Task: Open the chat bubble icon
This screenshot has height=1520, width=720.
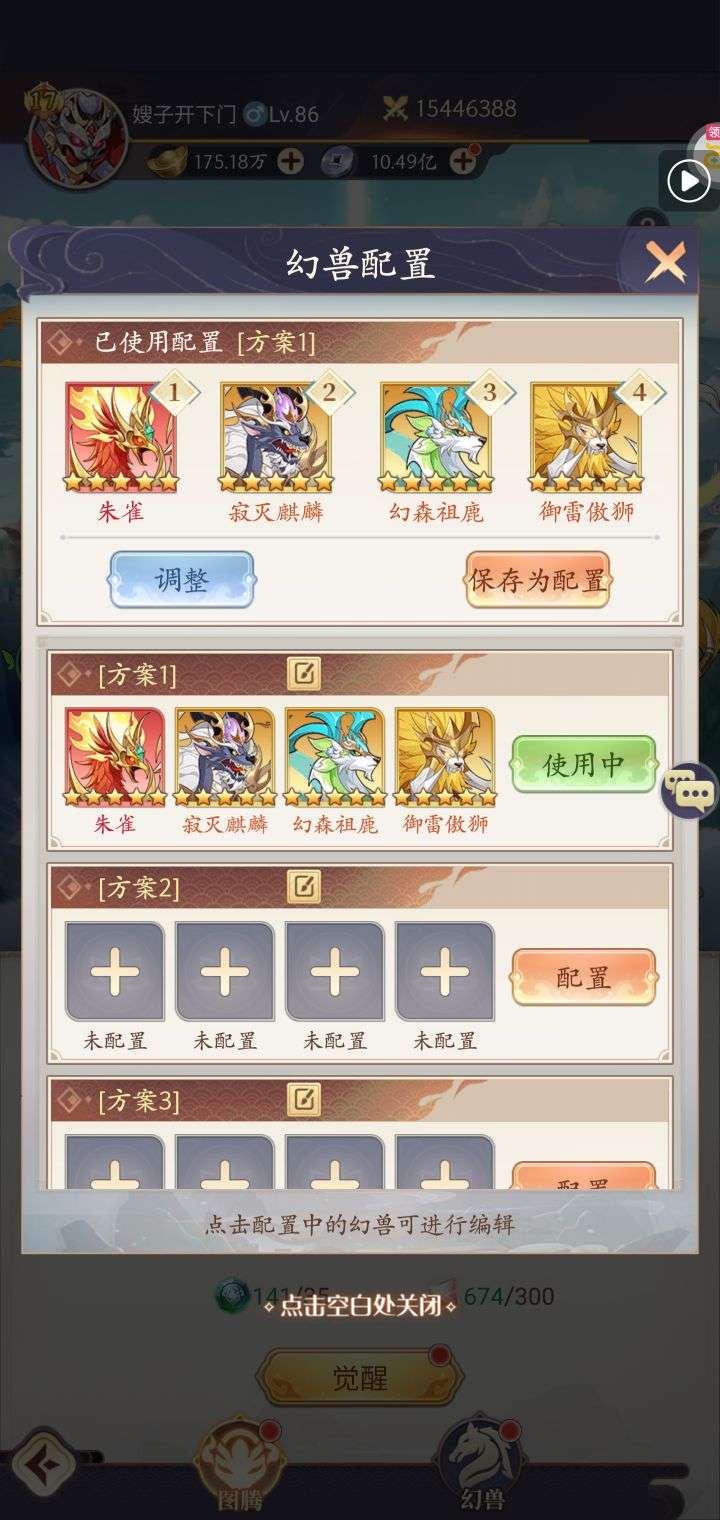Action: pos(689,792)
